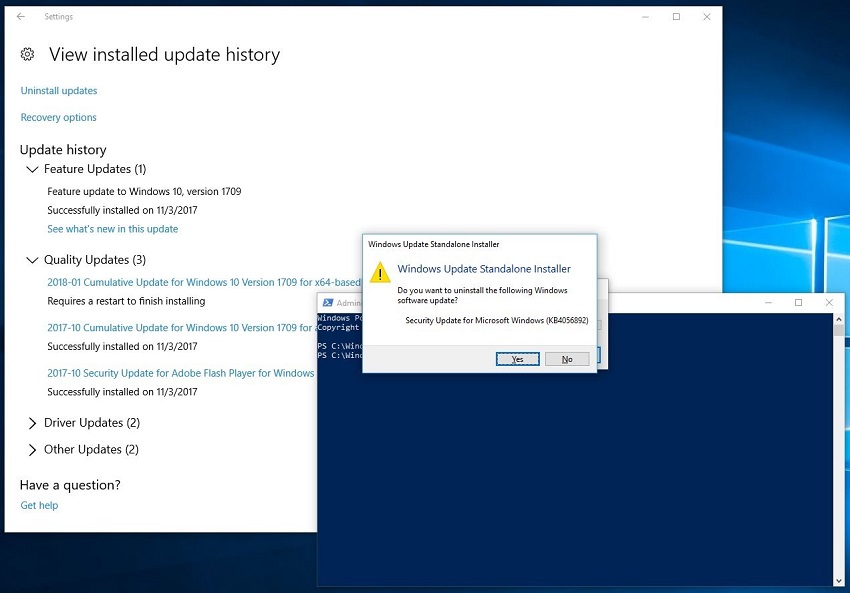Click the PowerShell scrollbar down arrow
The height and width of the screenshot is (593, 850).
tap(838, 580)
